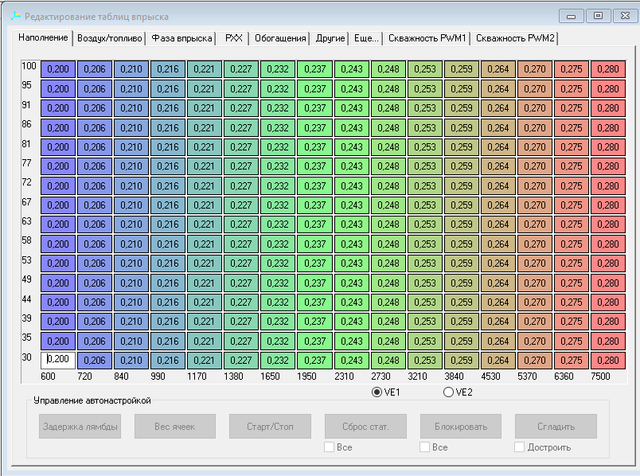
Task: Click the app icon in the title bar
Action: (x=16, y=16)
